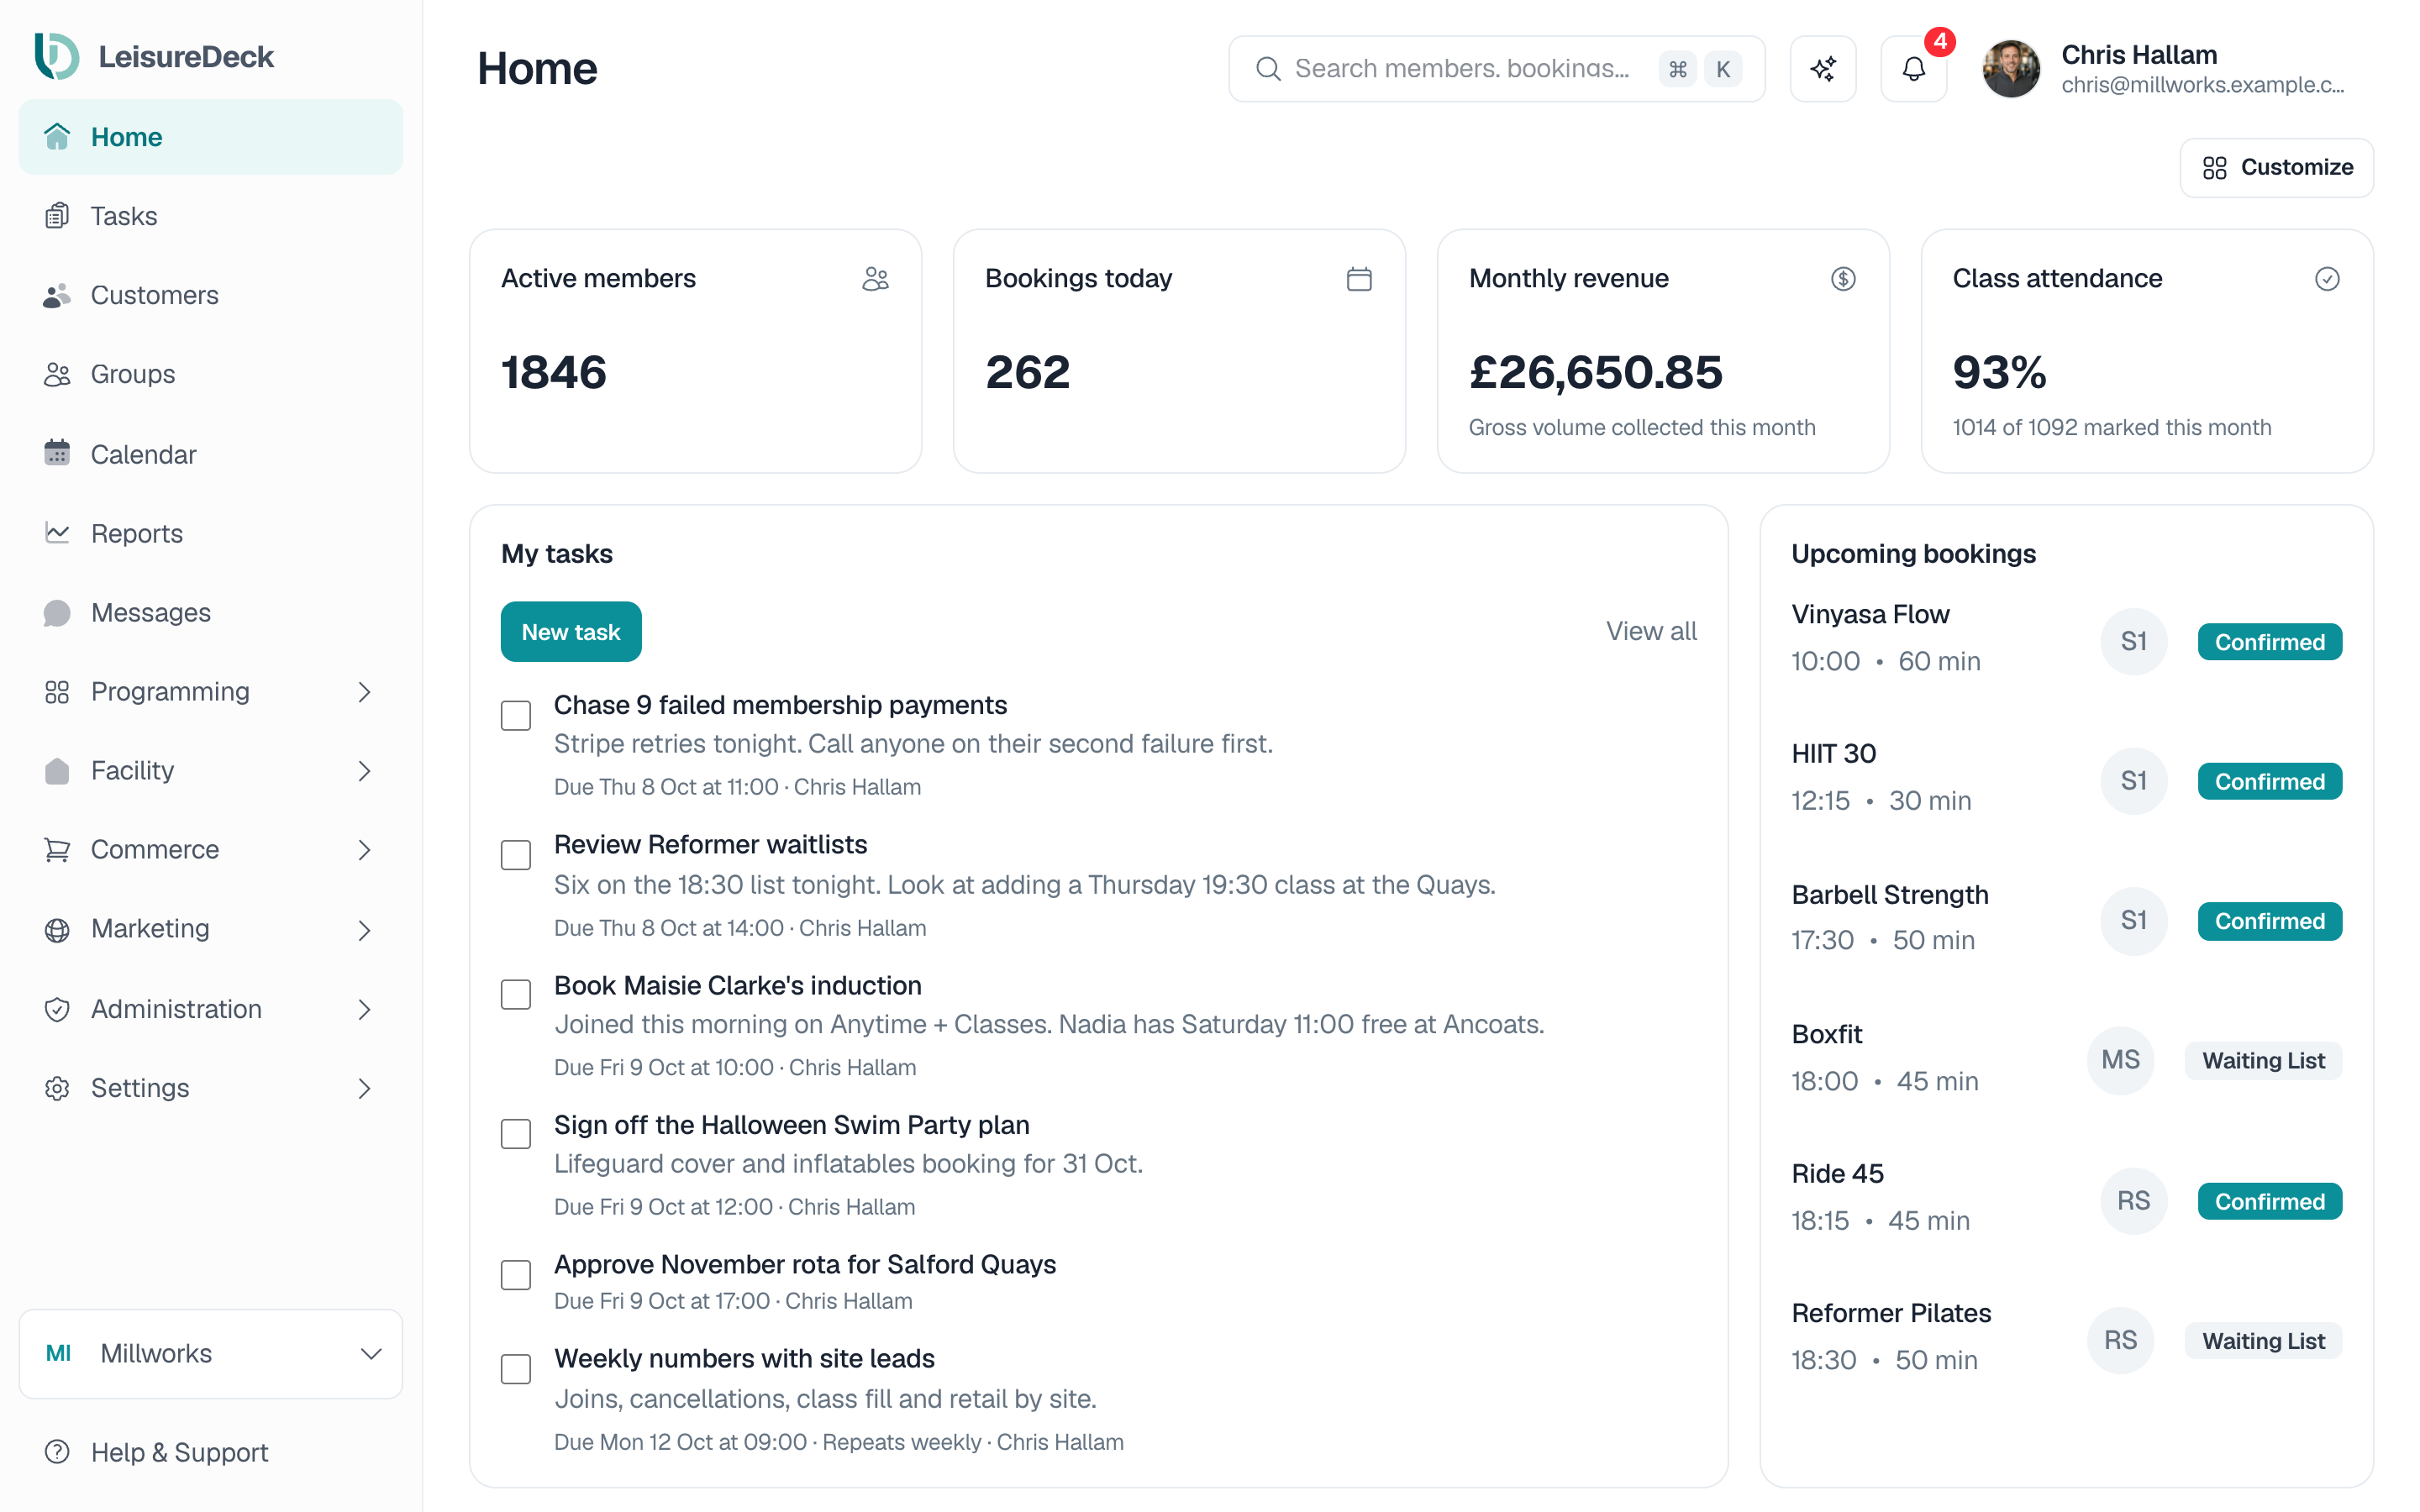Click the Active members people icon
2420x1512 pixels.
[875, 278]
